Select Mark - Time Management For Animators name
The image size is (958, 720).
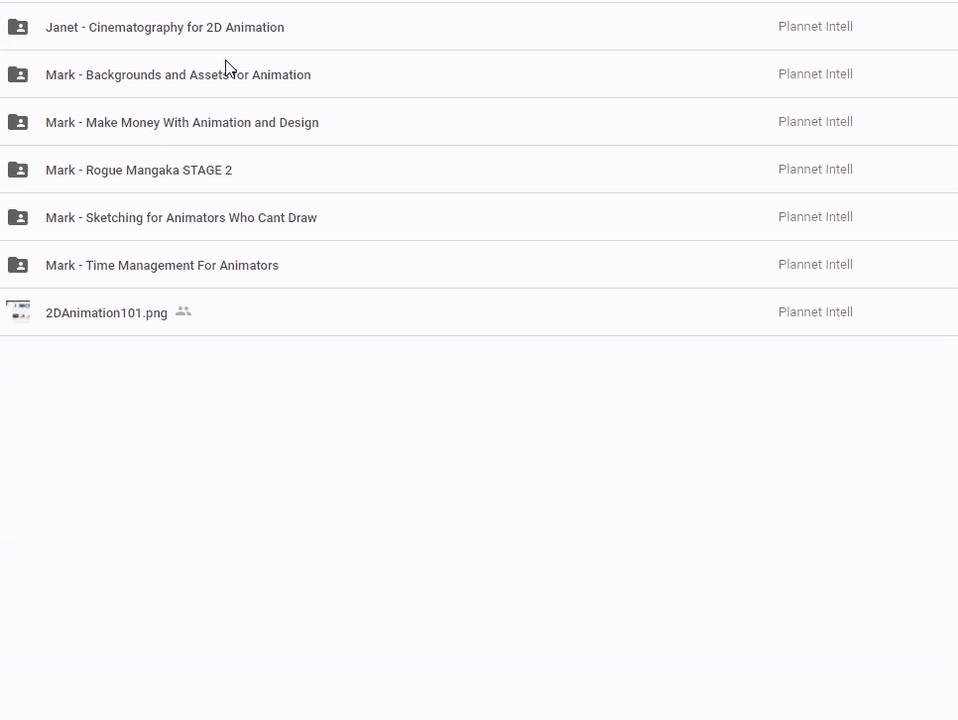tap(162, 265)
